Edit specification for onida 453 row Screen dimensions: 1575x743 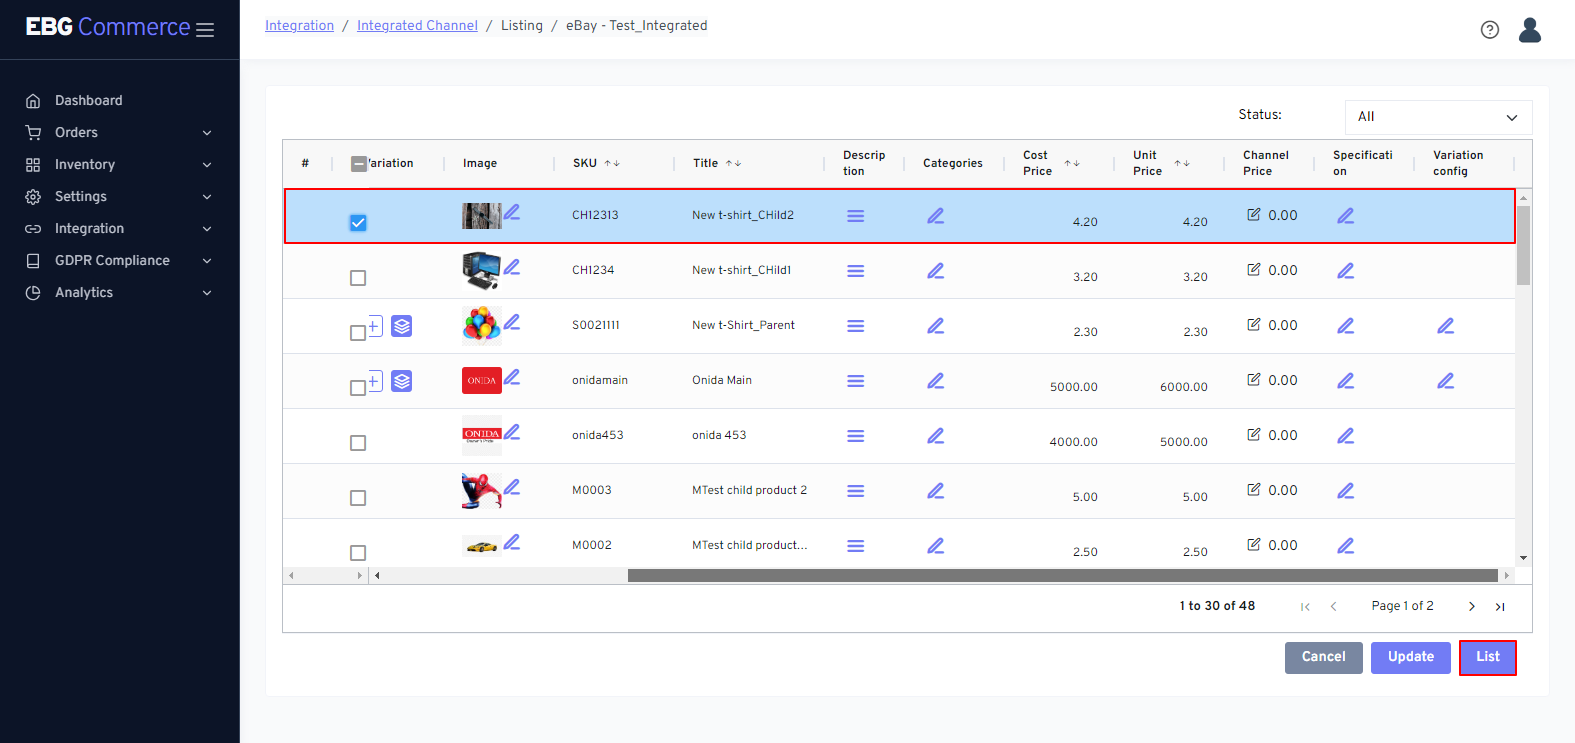(x=1345, y=436)
